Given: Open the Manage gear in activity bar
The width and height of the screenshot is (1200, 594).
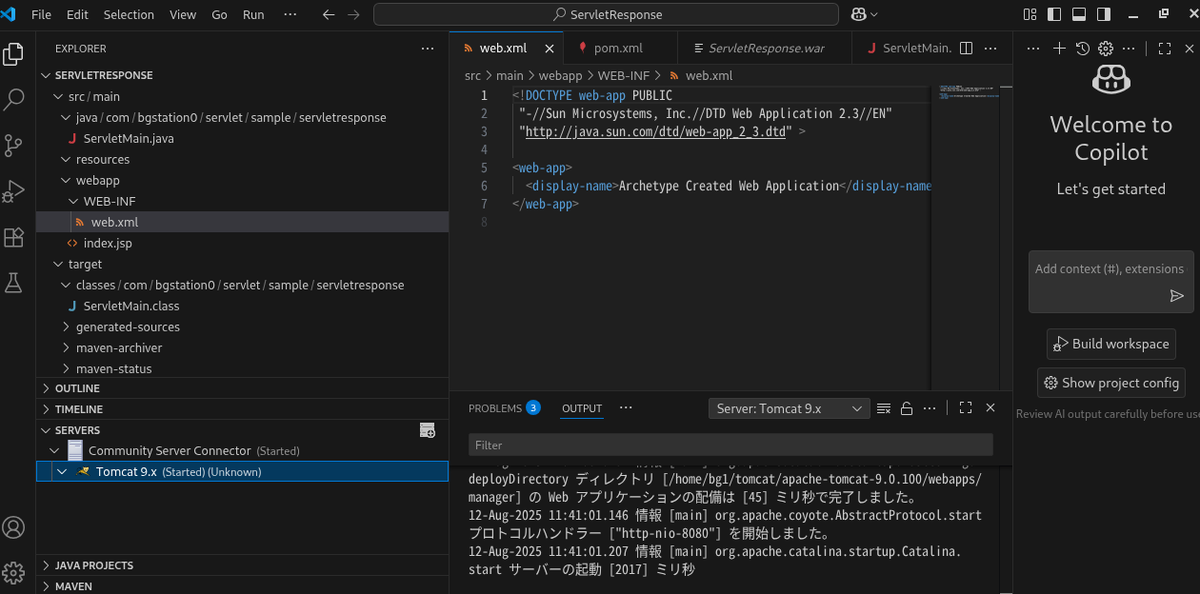Looking at the screenshot, I should pos(14,572).
